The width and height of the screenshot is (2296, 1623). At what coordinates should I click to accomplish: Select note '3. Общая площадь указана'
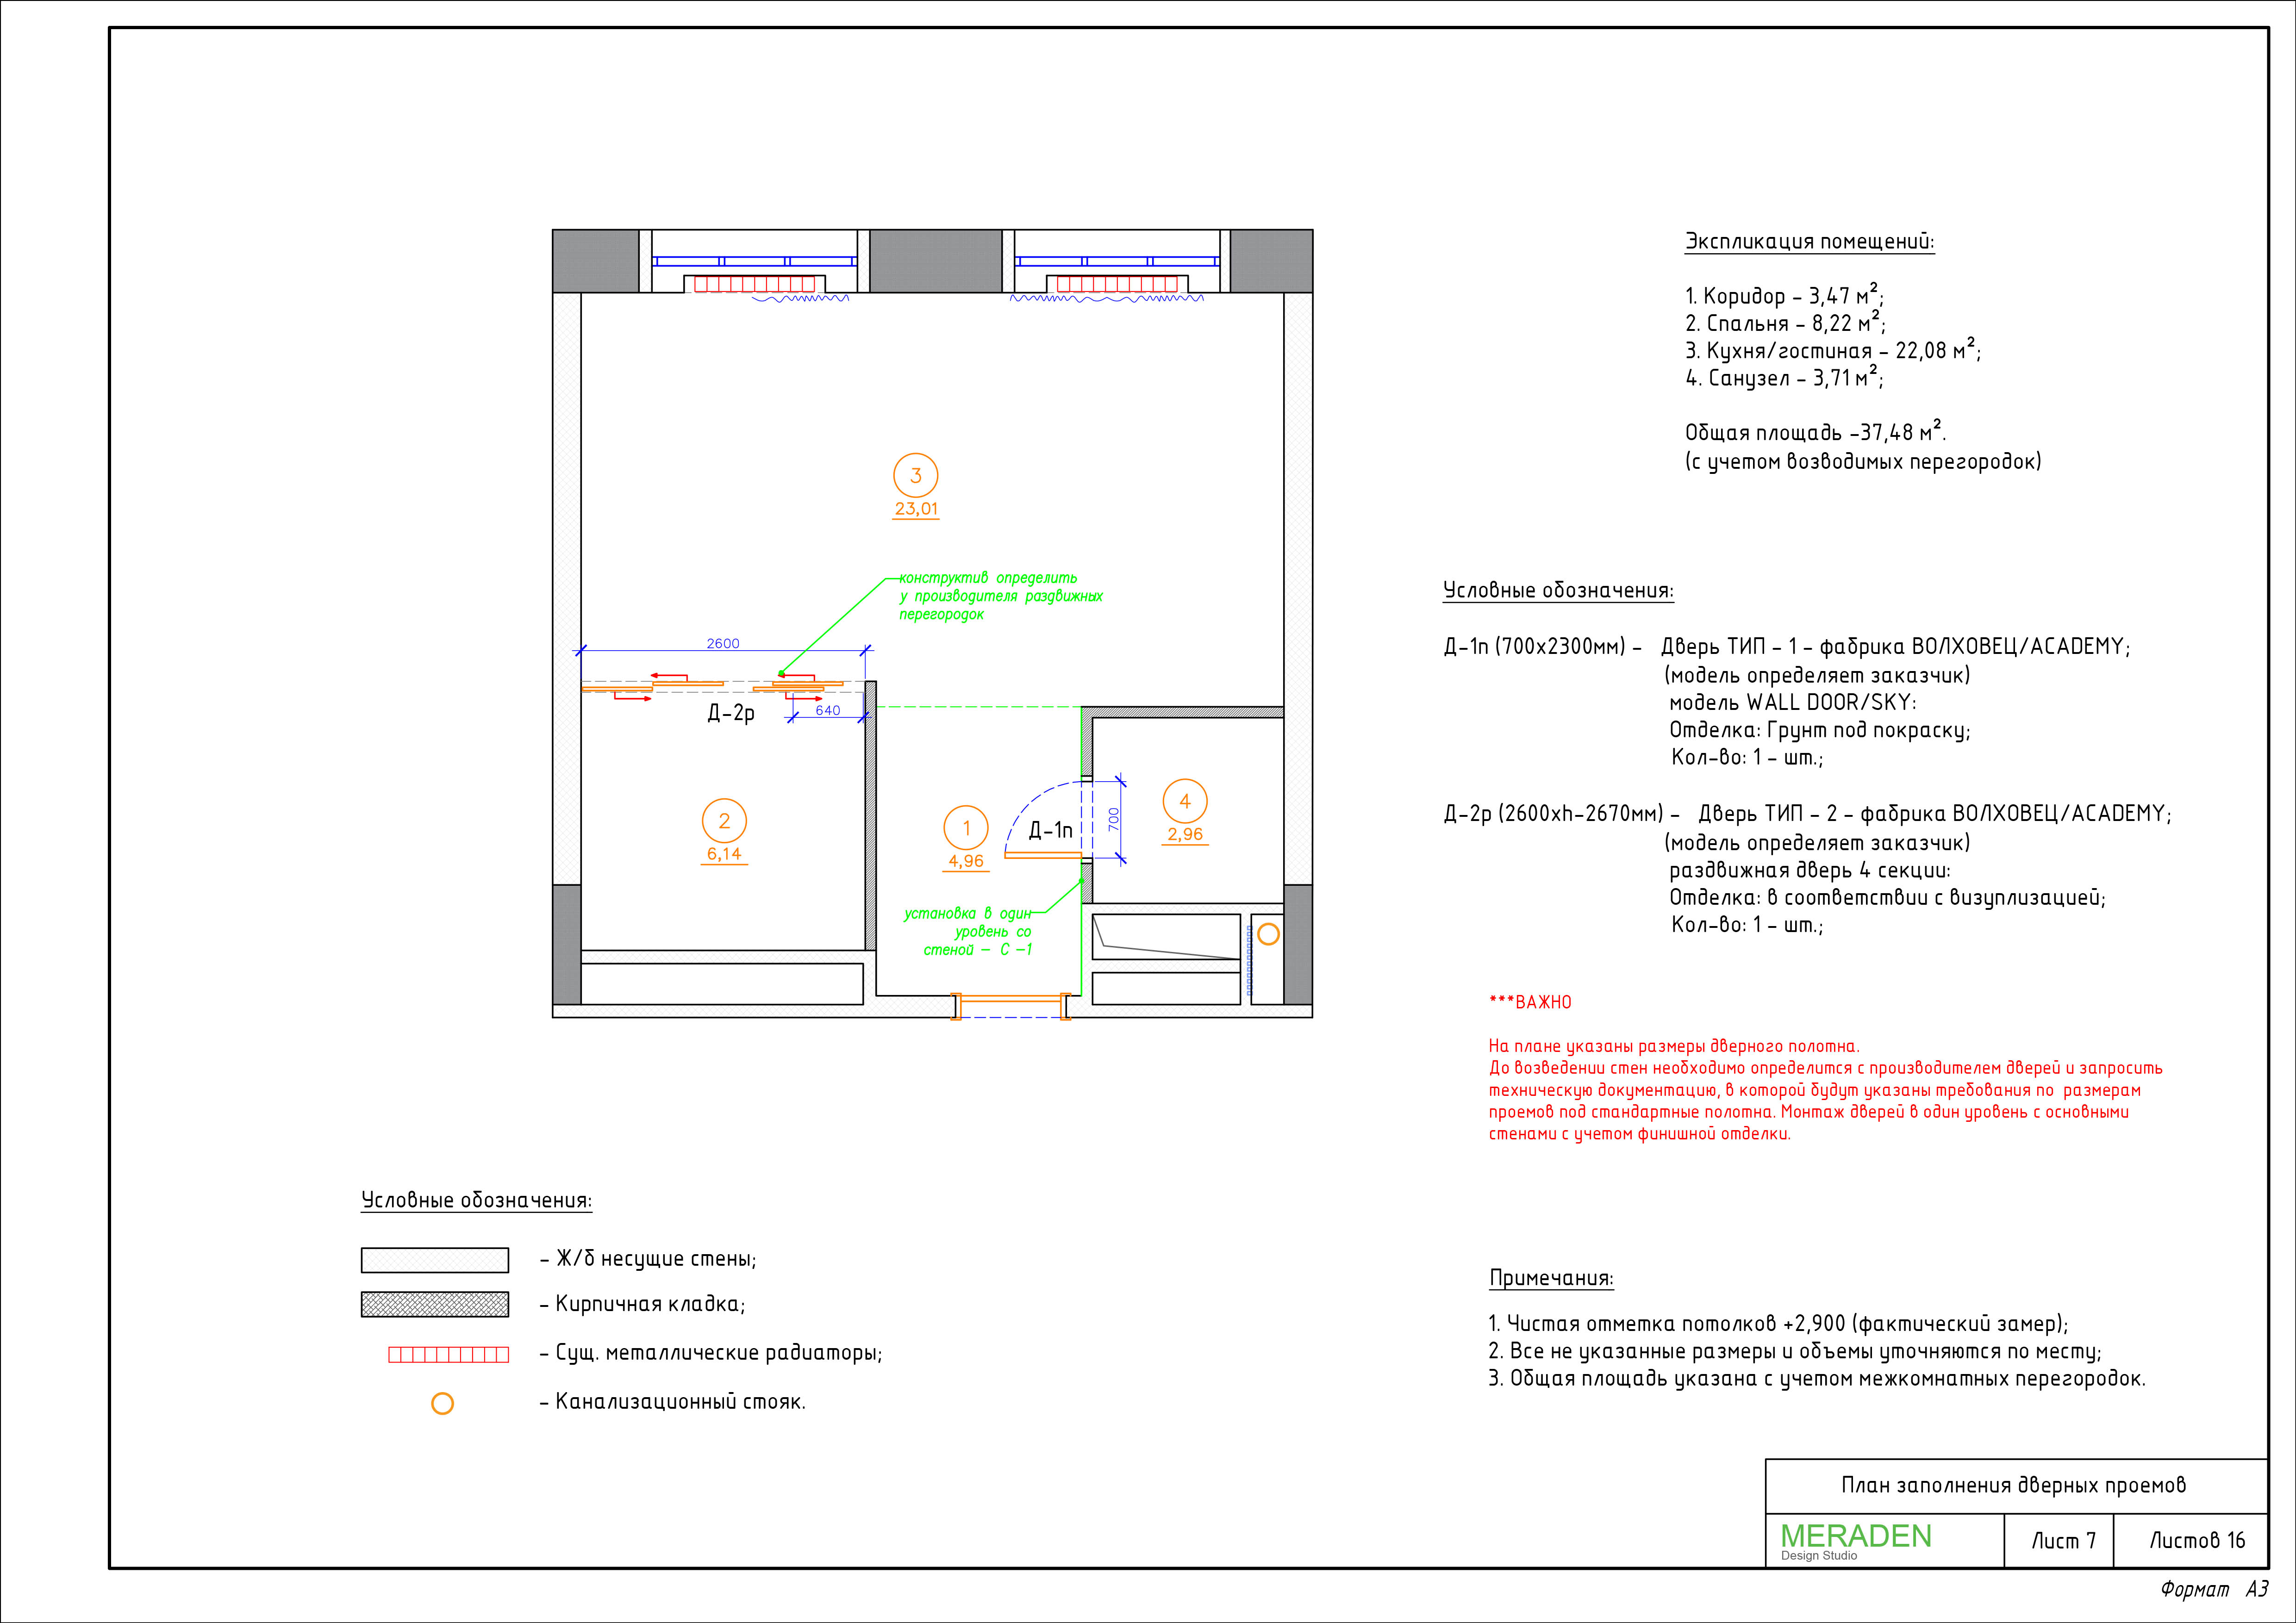1817,1378
